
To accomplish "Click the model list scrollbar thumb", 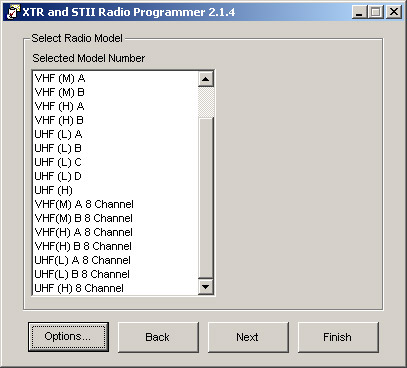I will (x=206, y=102).
